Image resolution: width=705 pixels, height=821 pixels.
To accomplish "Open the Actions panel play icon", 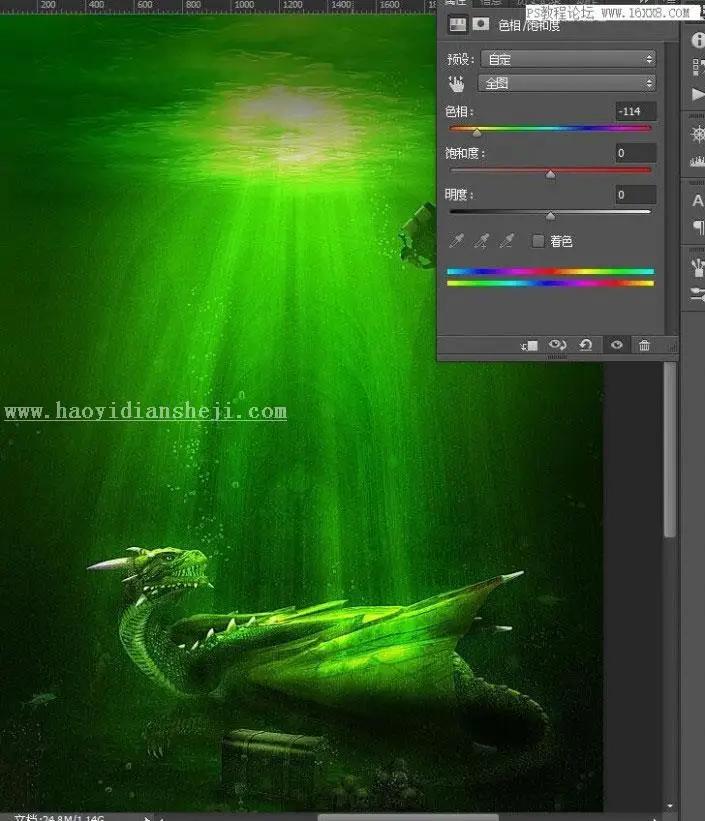I will pos(698,95).
